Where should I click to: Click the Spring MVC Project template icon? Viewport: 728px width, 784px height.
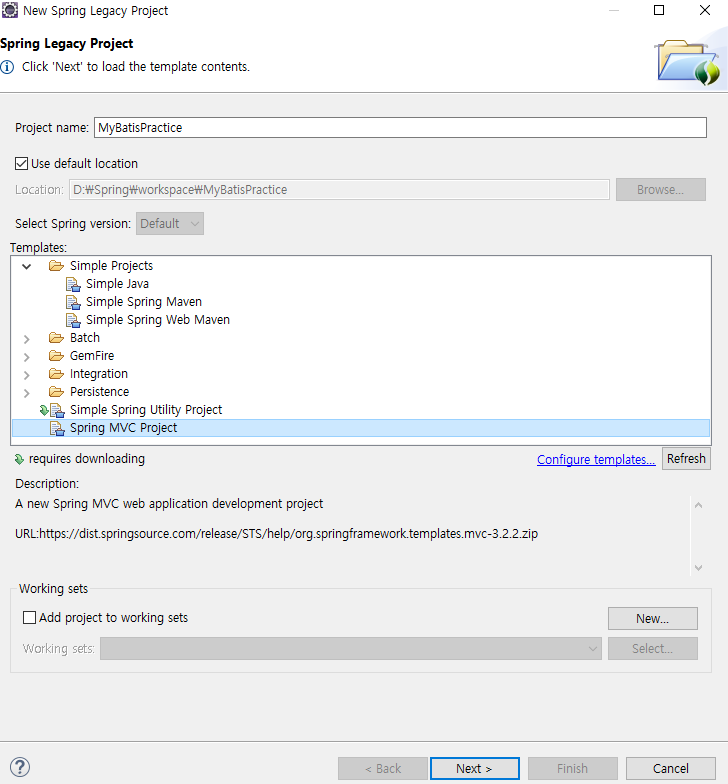tap(57, 428)
